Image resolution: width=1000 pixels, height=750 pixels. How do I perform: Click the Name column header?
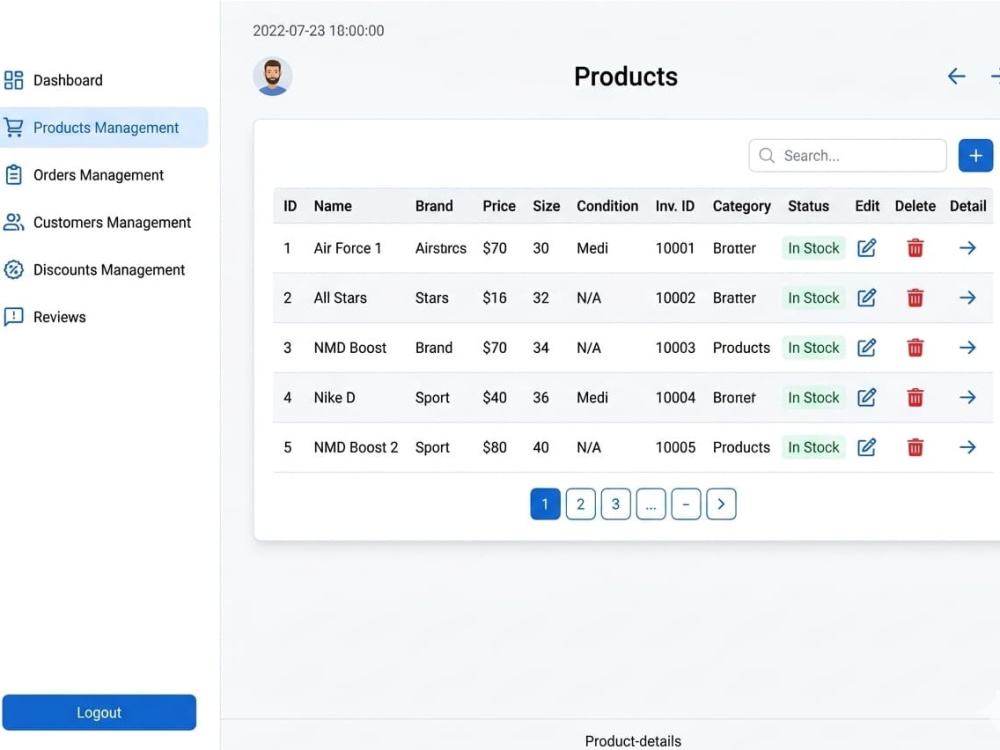[332, 206]
